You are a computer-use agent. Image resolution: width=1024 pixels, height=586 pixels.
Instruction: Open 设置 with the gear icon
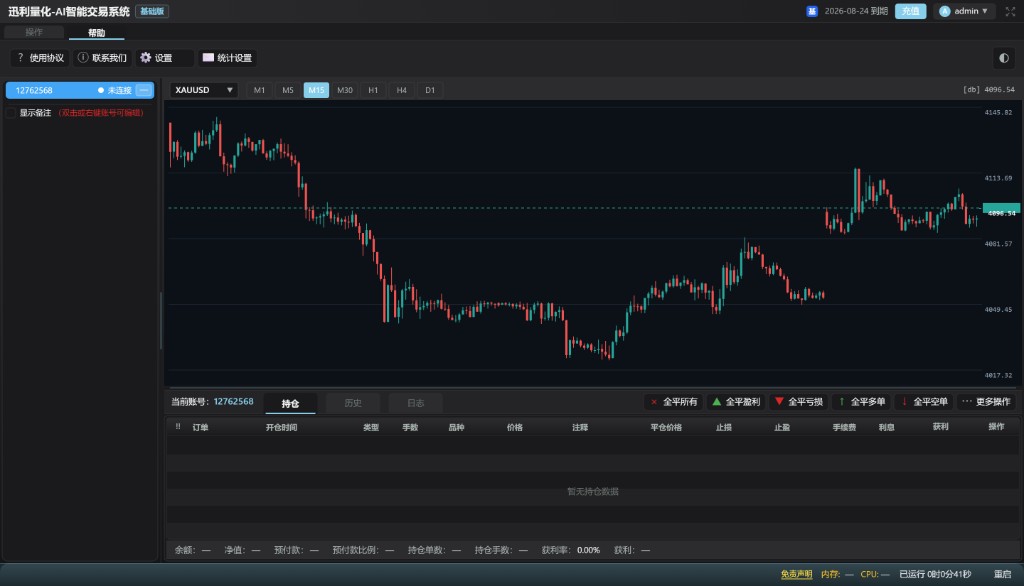(165, 58)
